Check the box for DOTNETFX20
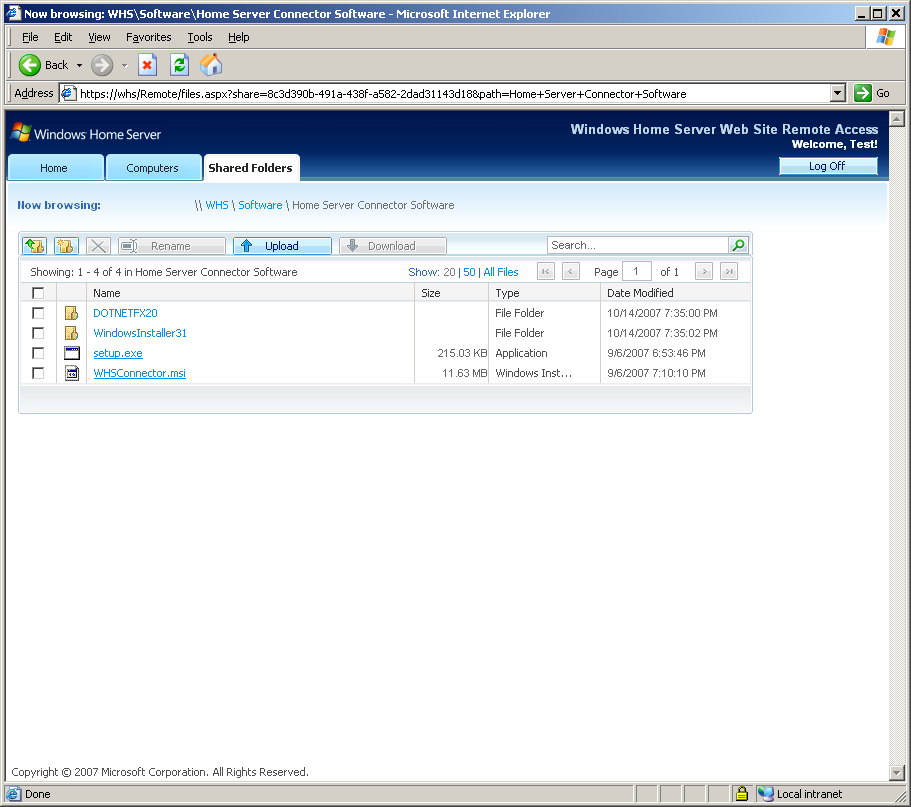Screen dimensions: 911x807 coord(38,313)
